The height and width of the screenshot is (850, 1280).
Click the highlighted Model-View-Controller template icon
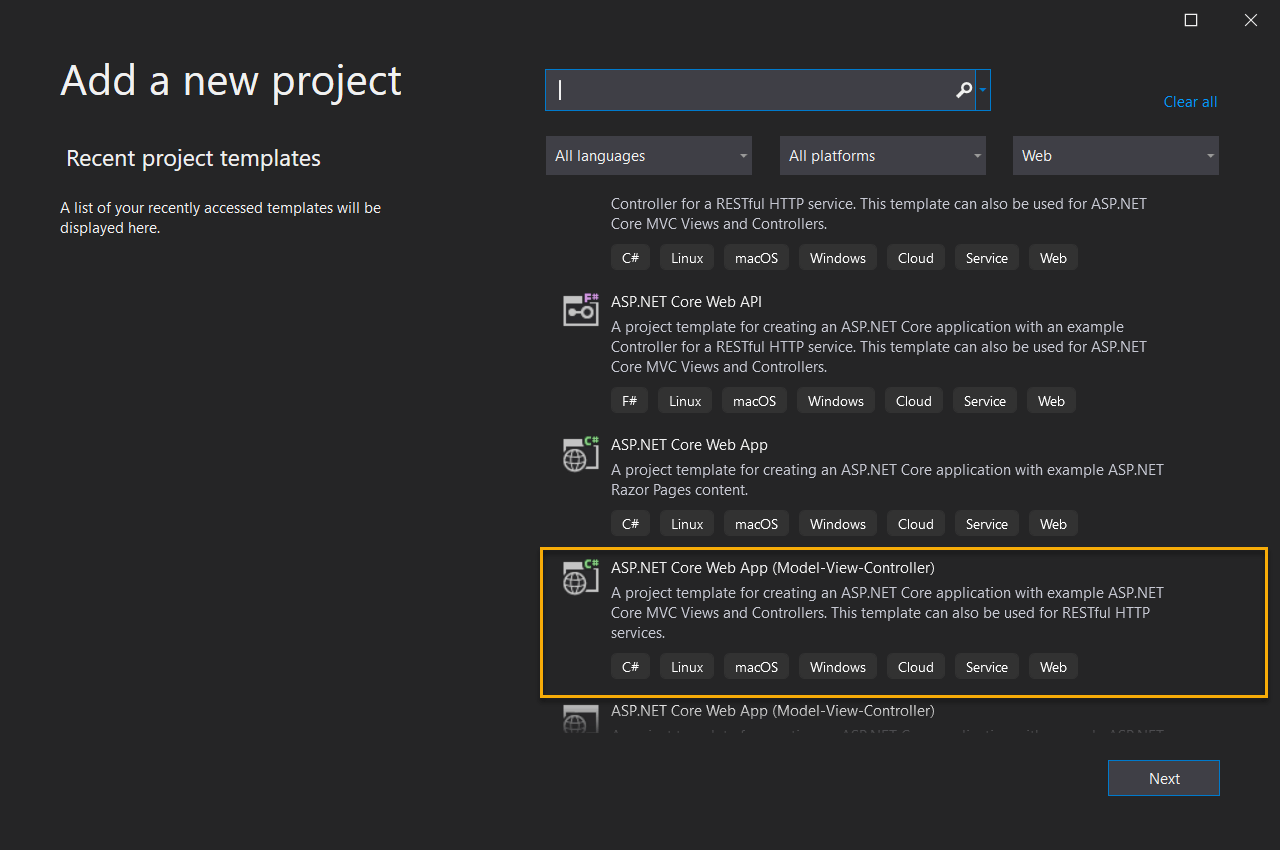coord(580,576)
